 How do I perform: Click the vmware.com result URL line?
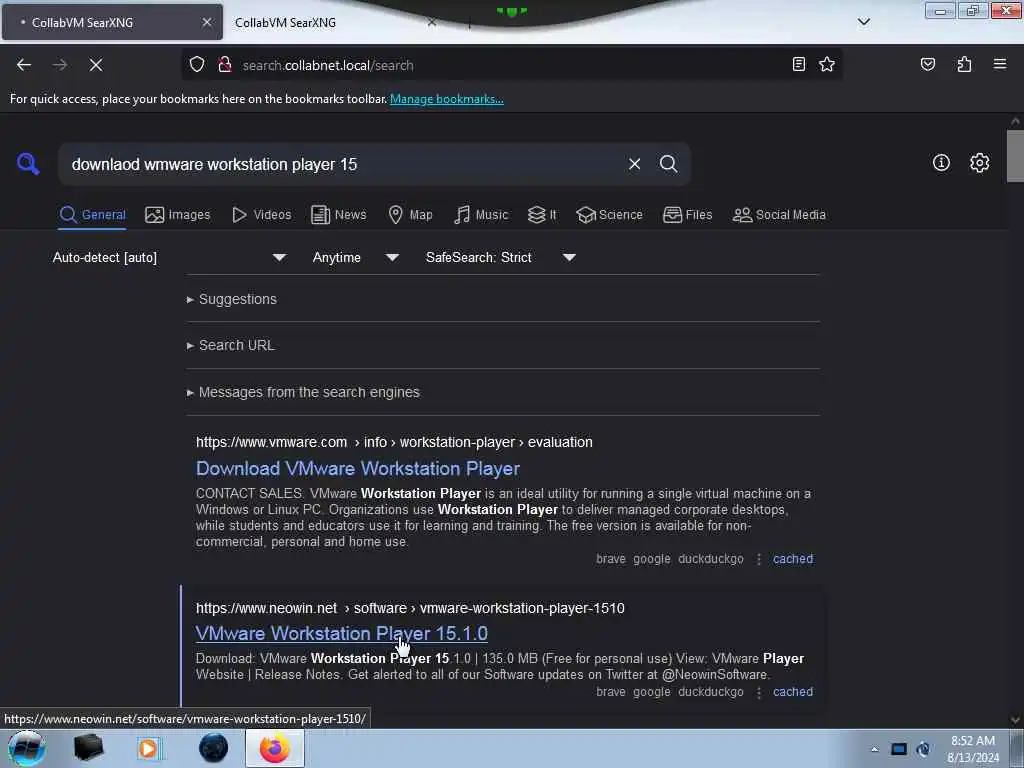[394, 442]
